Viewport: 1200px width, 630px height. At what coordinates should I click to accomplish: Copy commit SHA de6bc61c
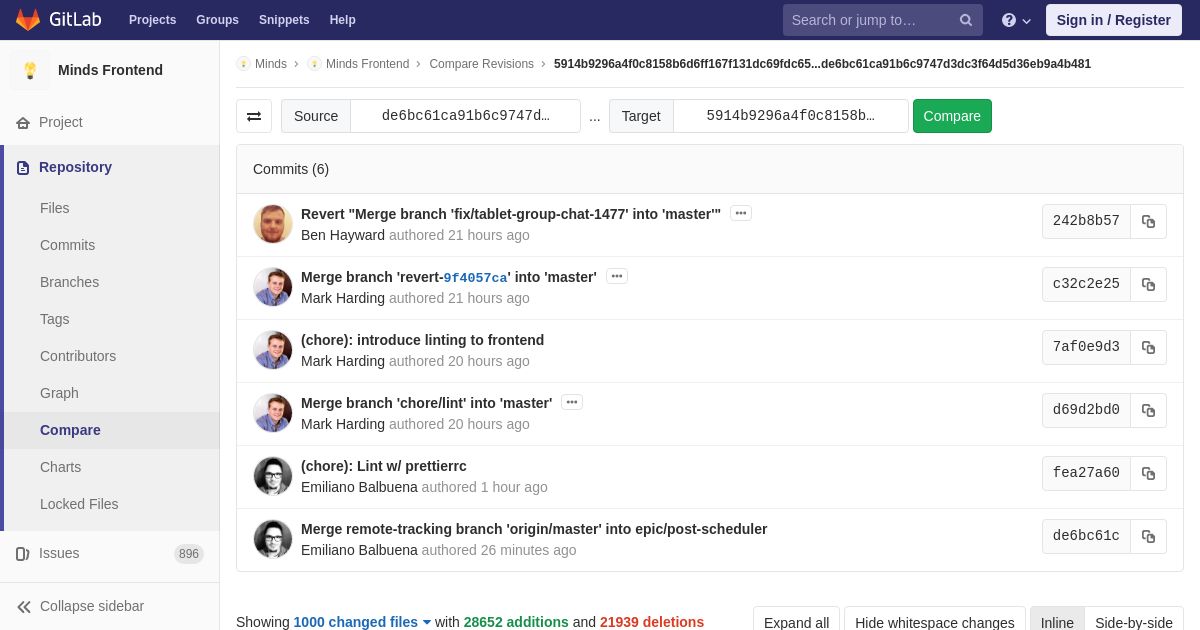click(1148, 536)
